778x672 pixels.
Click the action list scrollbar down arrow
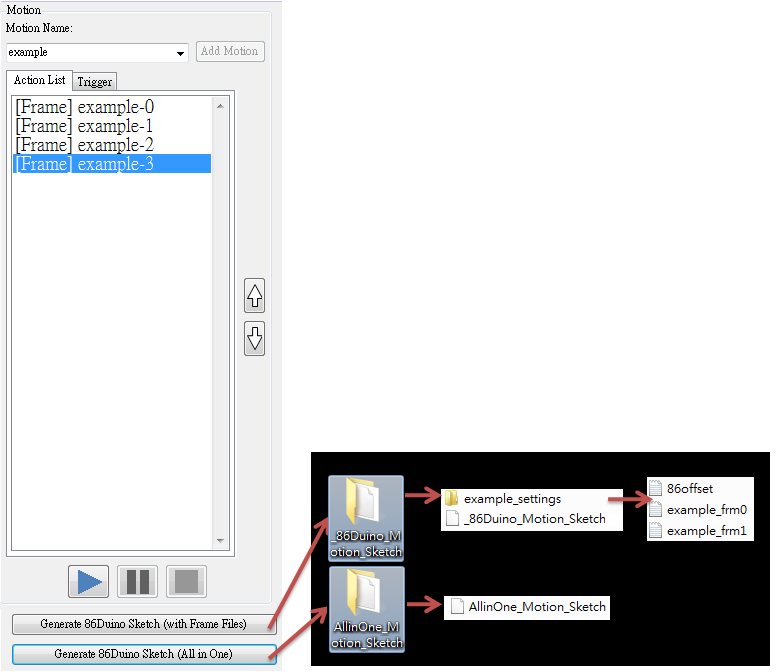(x=220, y=540)
